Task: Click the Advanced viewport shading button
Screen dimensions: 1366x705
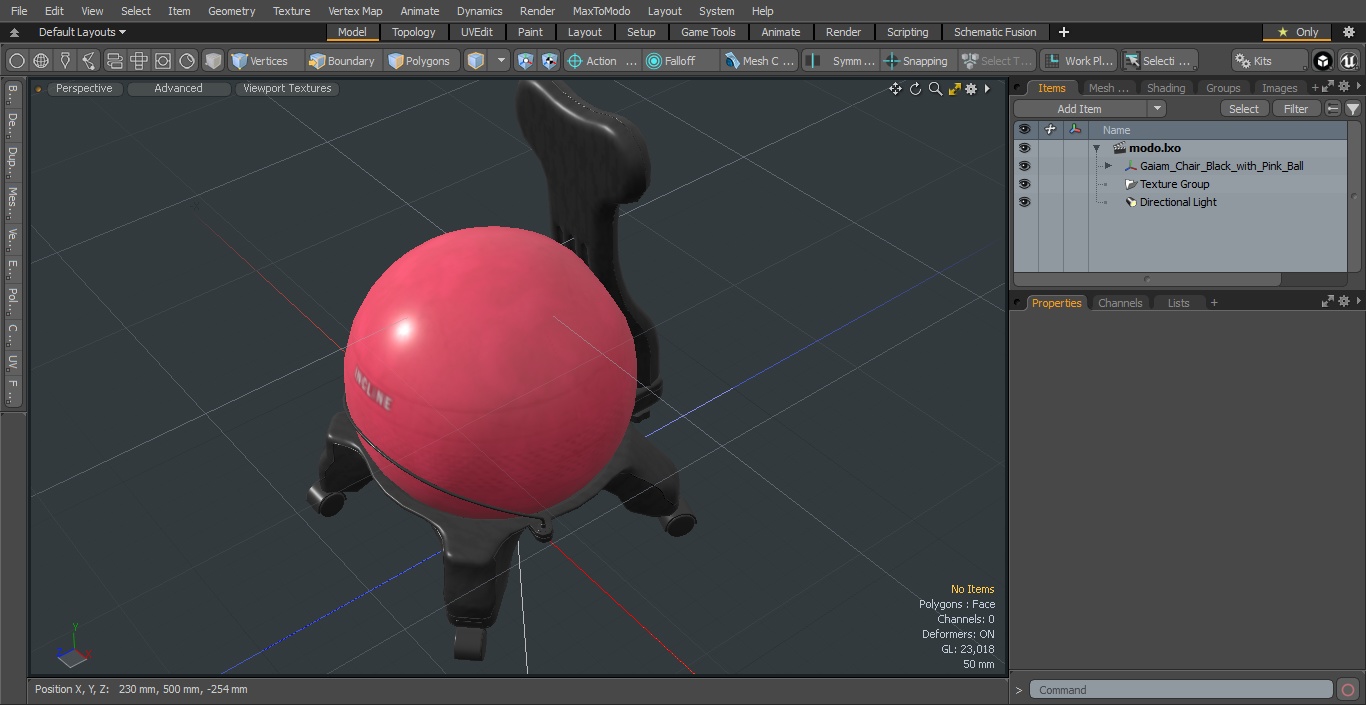Action: [178, 89]
